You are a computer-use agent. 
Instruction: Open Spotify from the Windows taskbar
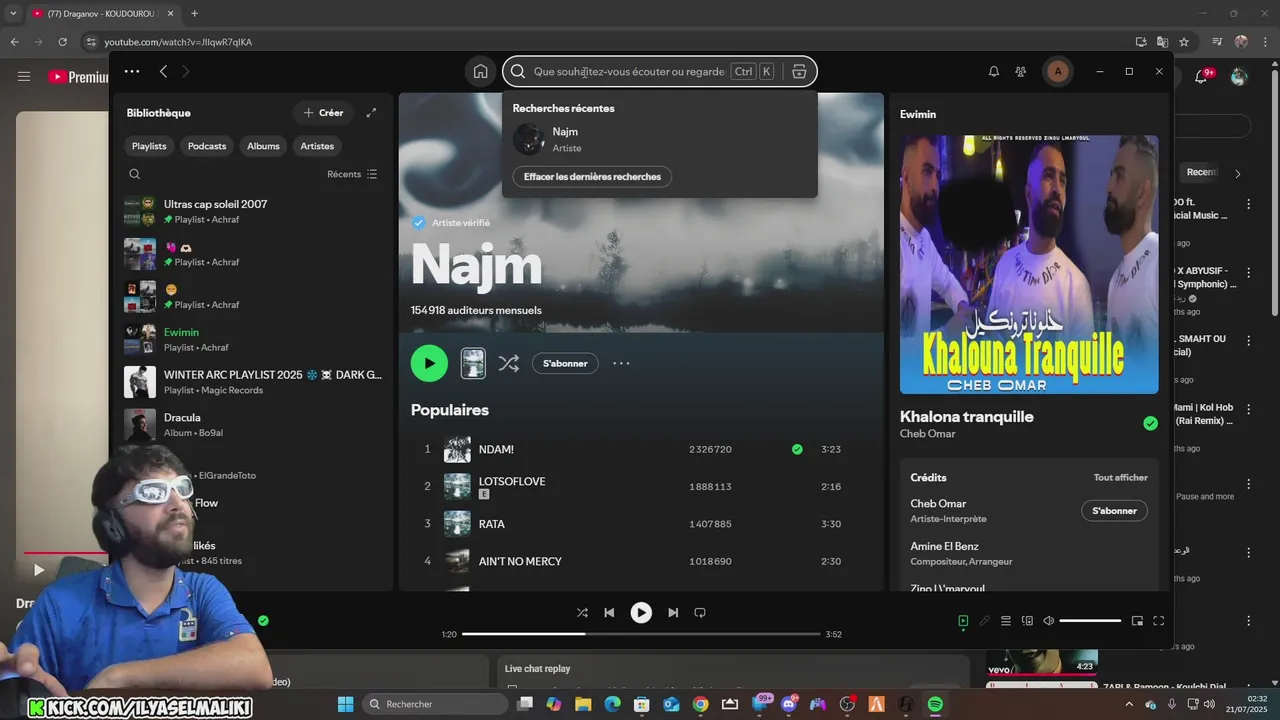(x=935, y=704)
